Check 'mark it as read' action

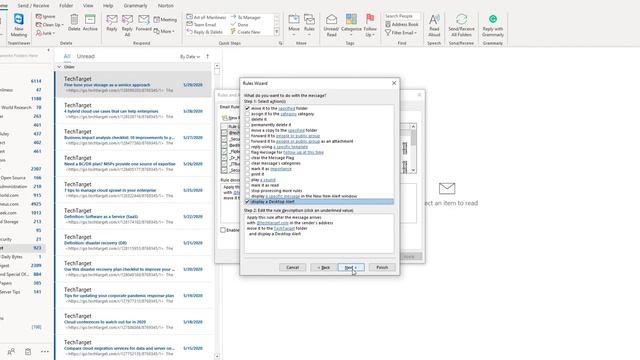click(x=247, y=185)
